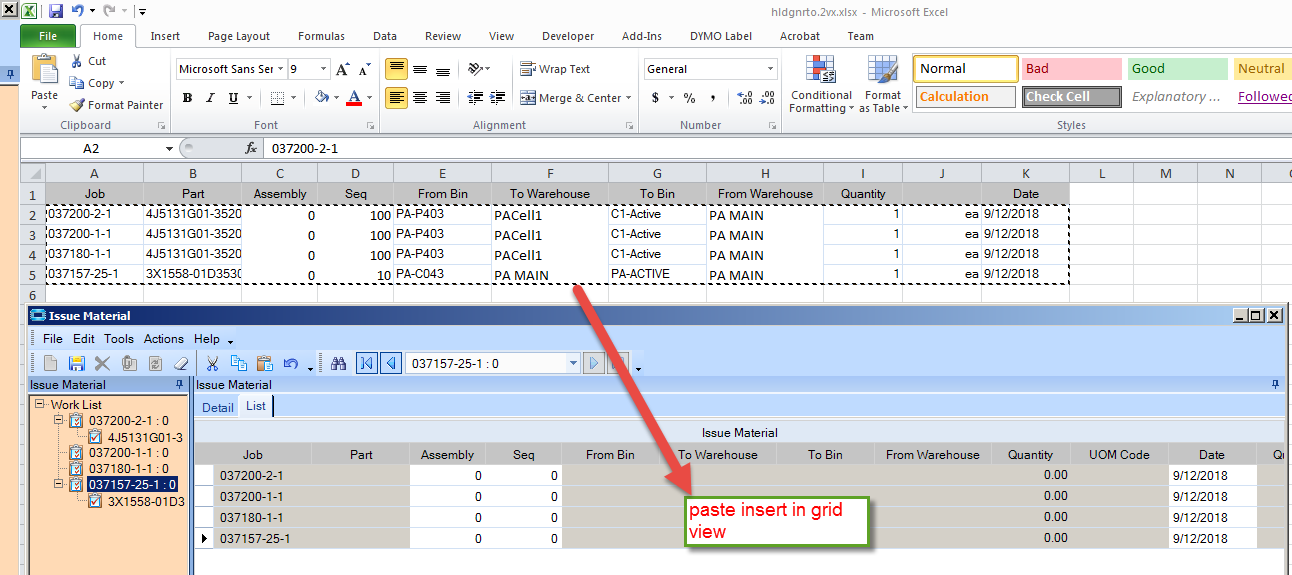Viewport: 1292px width, 575px height.
Task: Click the binoculars Search icon in Issue Material
Action: point(338,363)
